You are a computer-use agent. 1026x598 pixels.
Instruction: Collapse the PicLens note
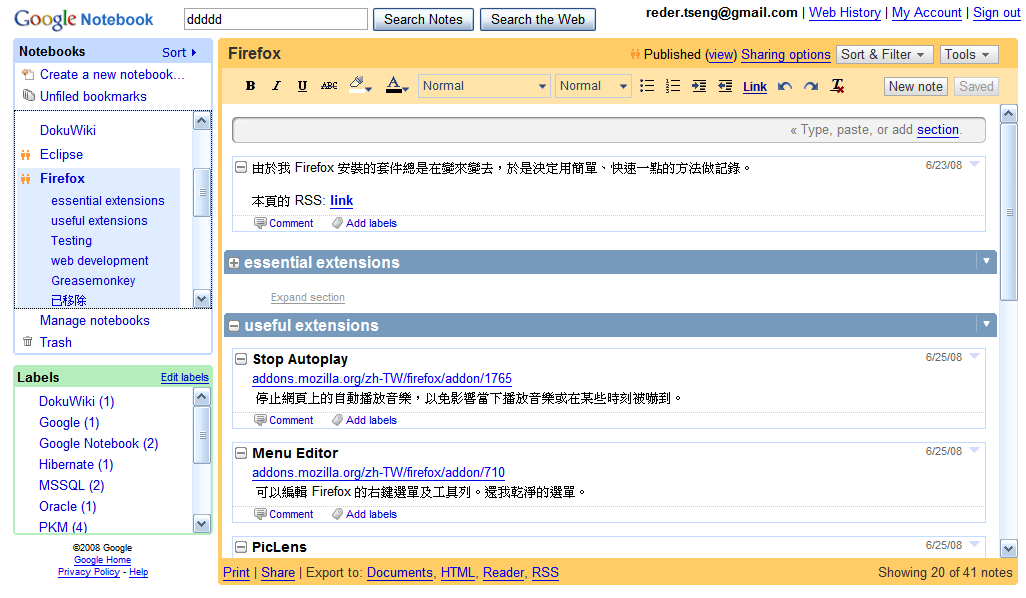241,547
